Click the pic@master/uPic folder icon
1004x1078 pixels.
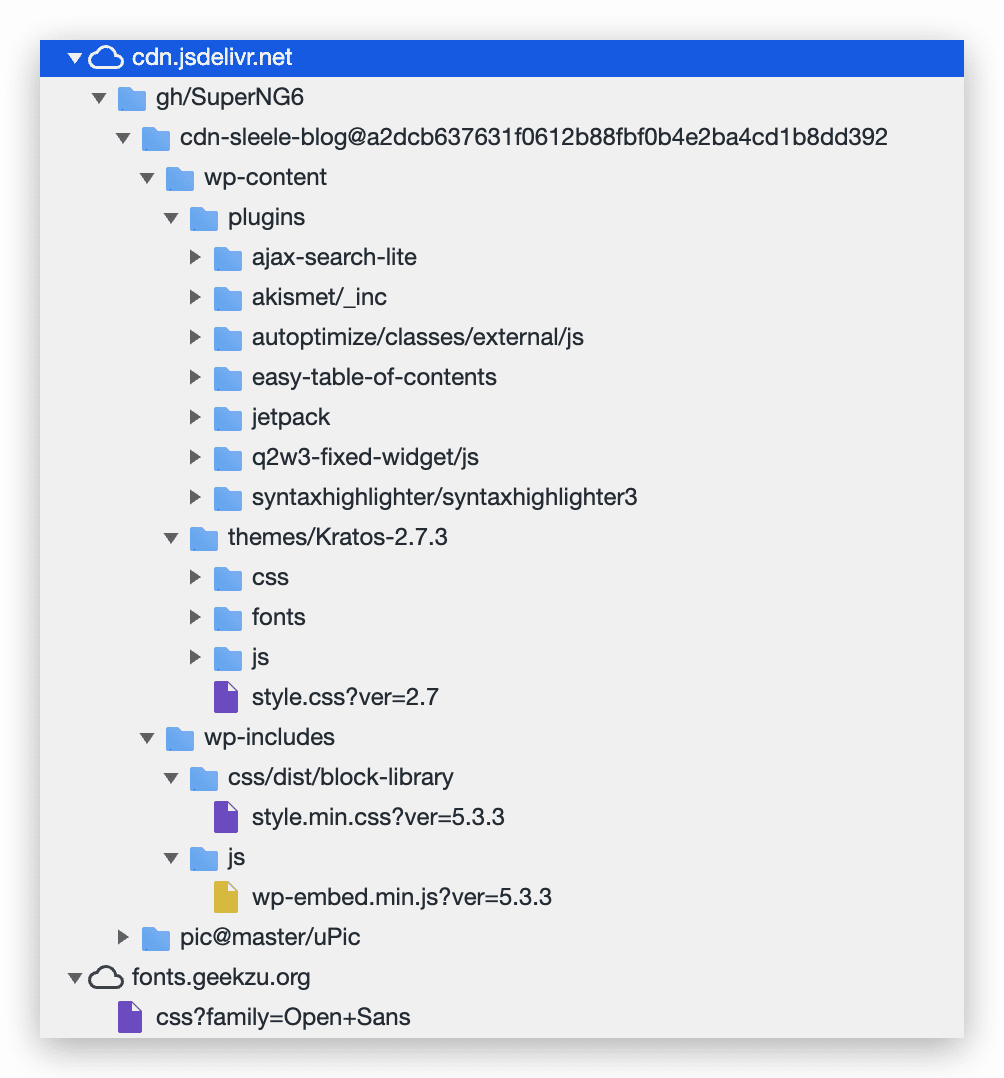coord(155,938)
